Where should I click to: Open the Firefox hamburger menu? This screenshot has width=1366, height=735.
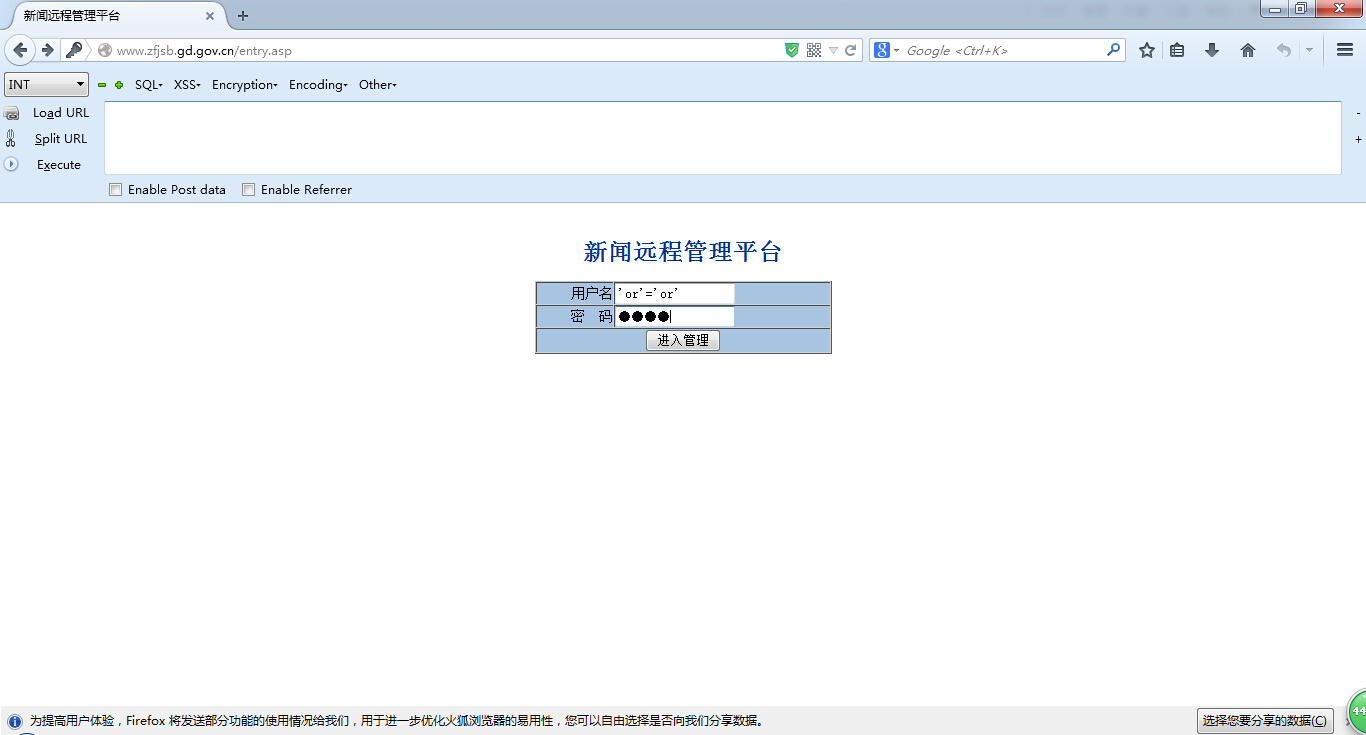click(x=1345, y=50)
